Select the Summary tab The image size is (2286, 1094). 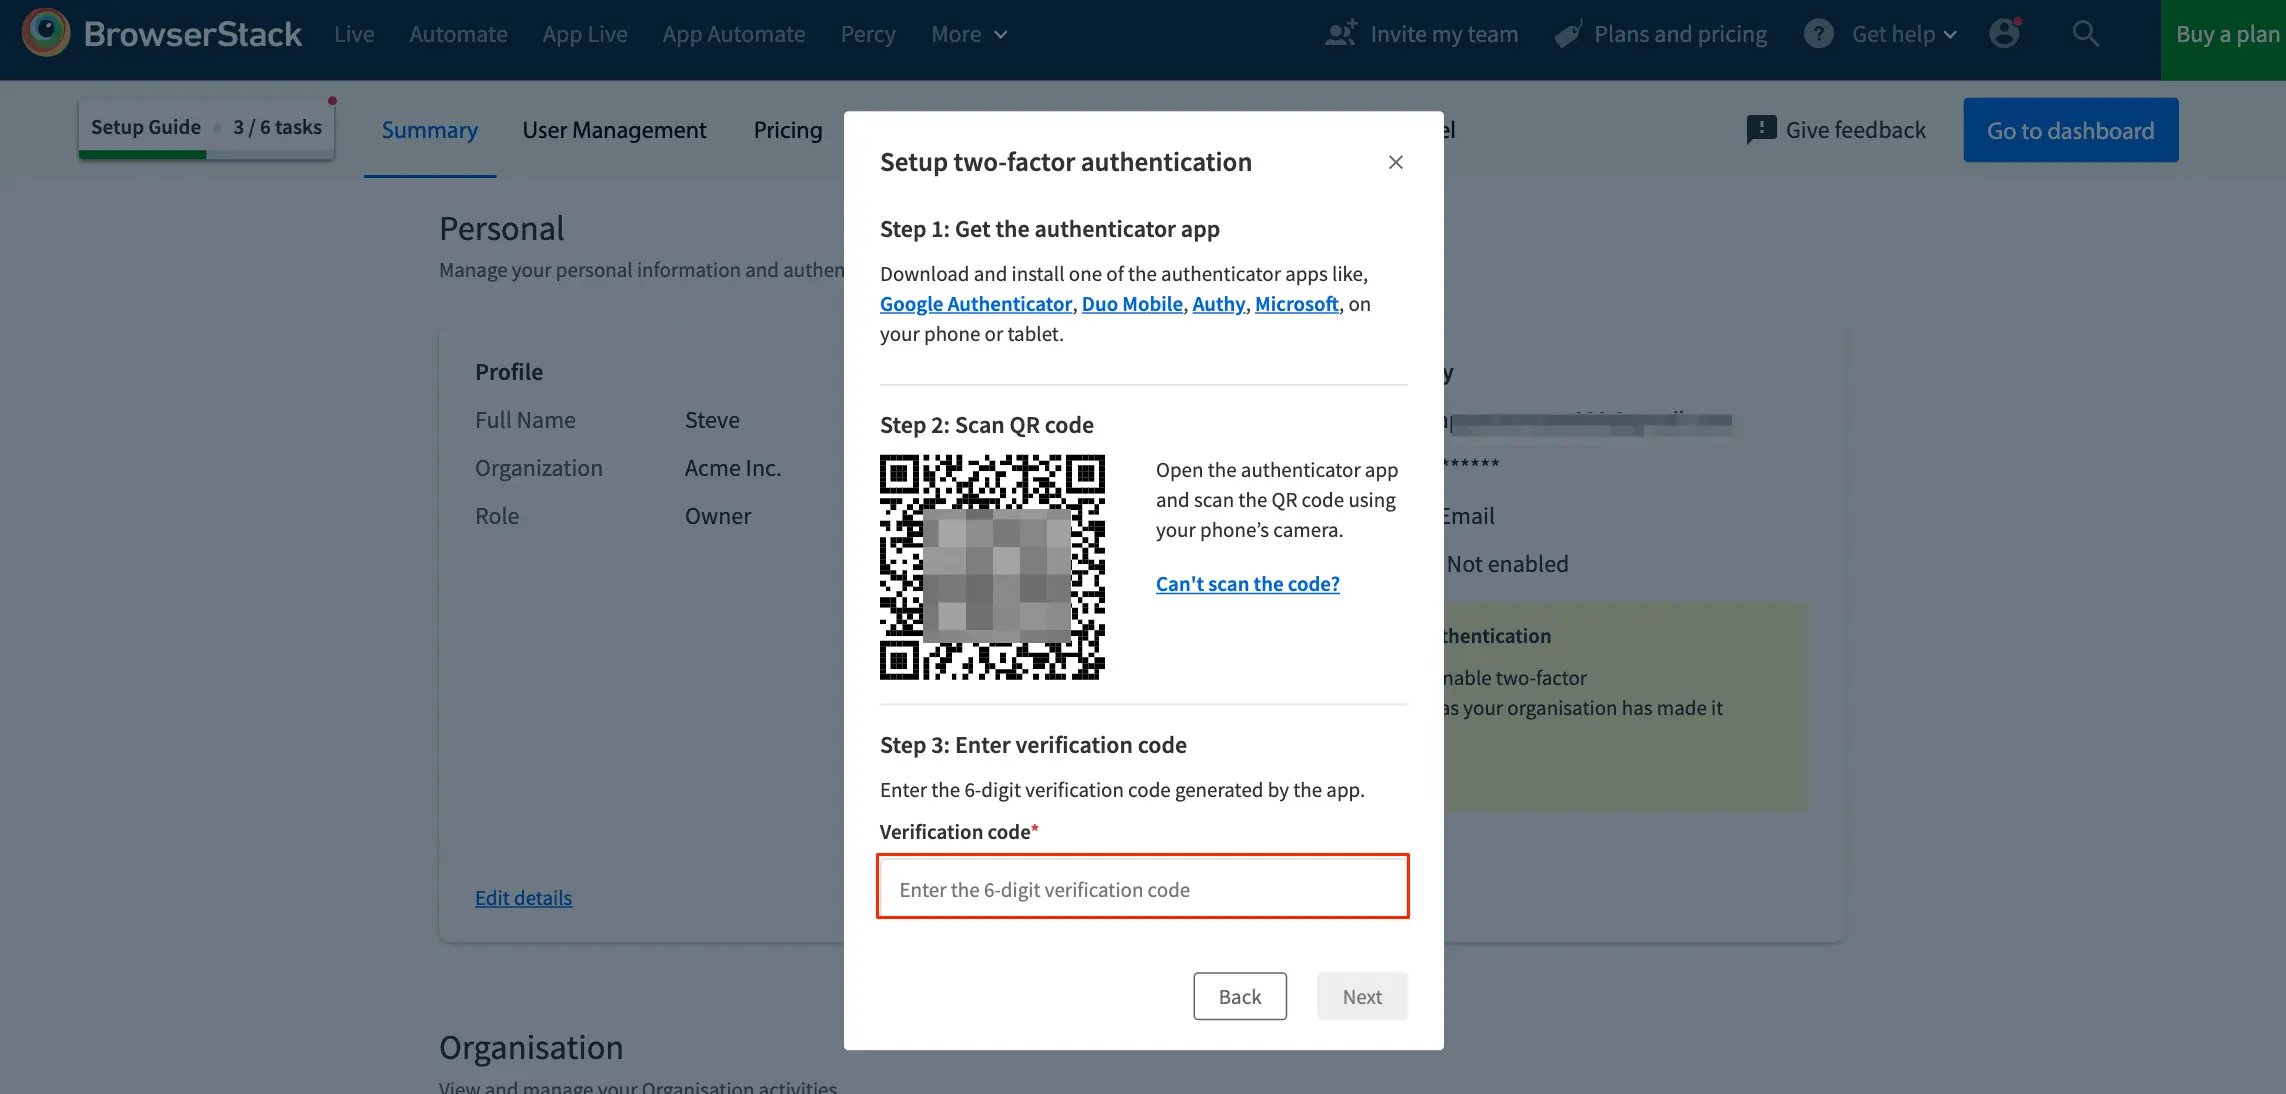[x=429, y=130]
